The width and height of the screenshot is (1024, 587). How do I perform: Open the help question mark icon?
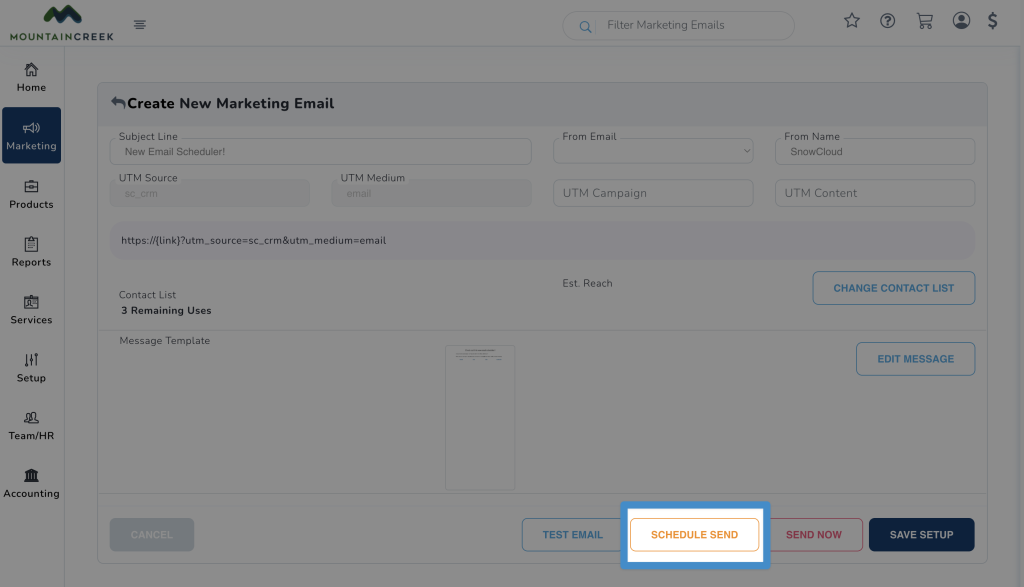point(888,21)
